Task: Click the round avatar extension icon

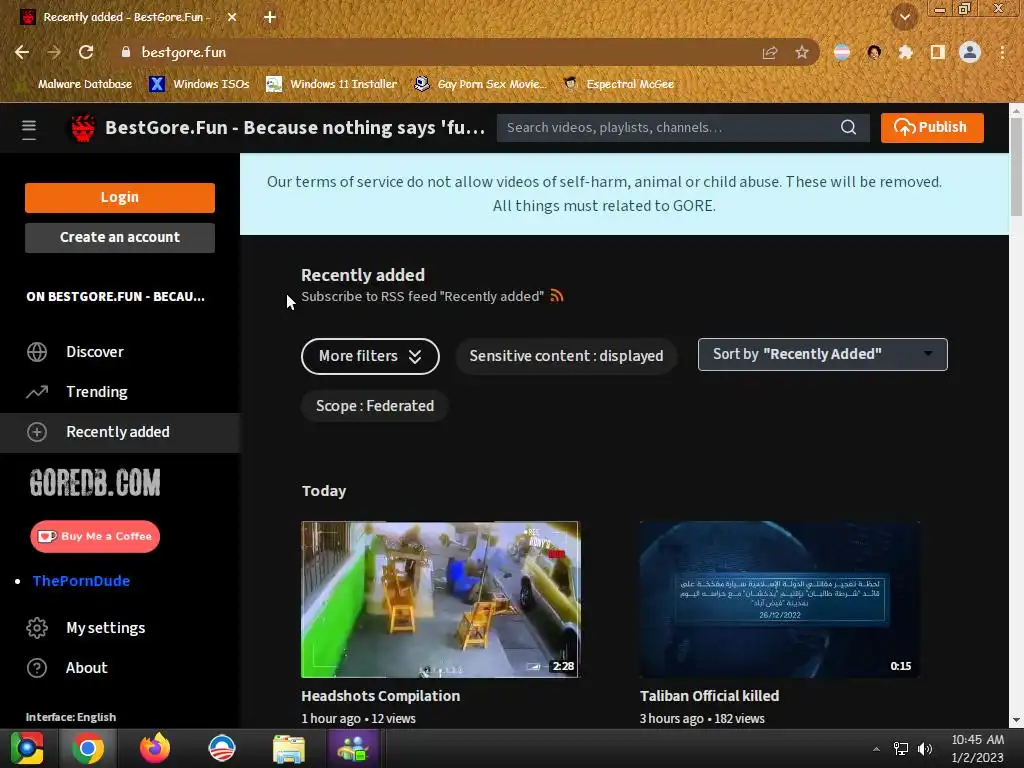Action: (874, 52)
